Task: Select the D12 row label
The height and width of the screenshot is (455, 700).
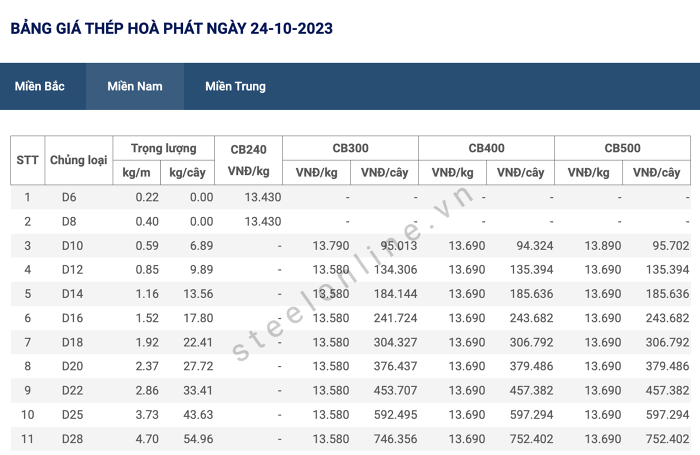Action: click(x=72, y=270)
